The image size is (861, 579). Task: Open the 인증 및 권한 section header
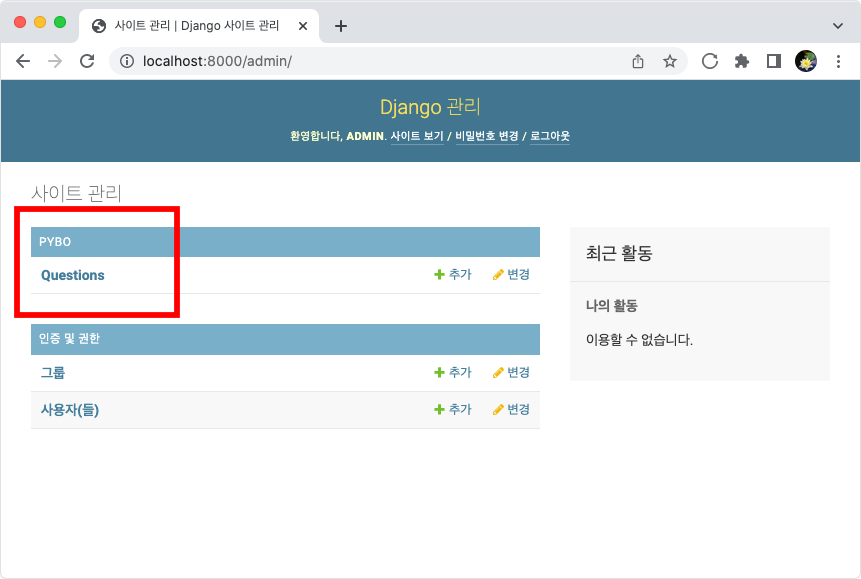point(69,338)
